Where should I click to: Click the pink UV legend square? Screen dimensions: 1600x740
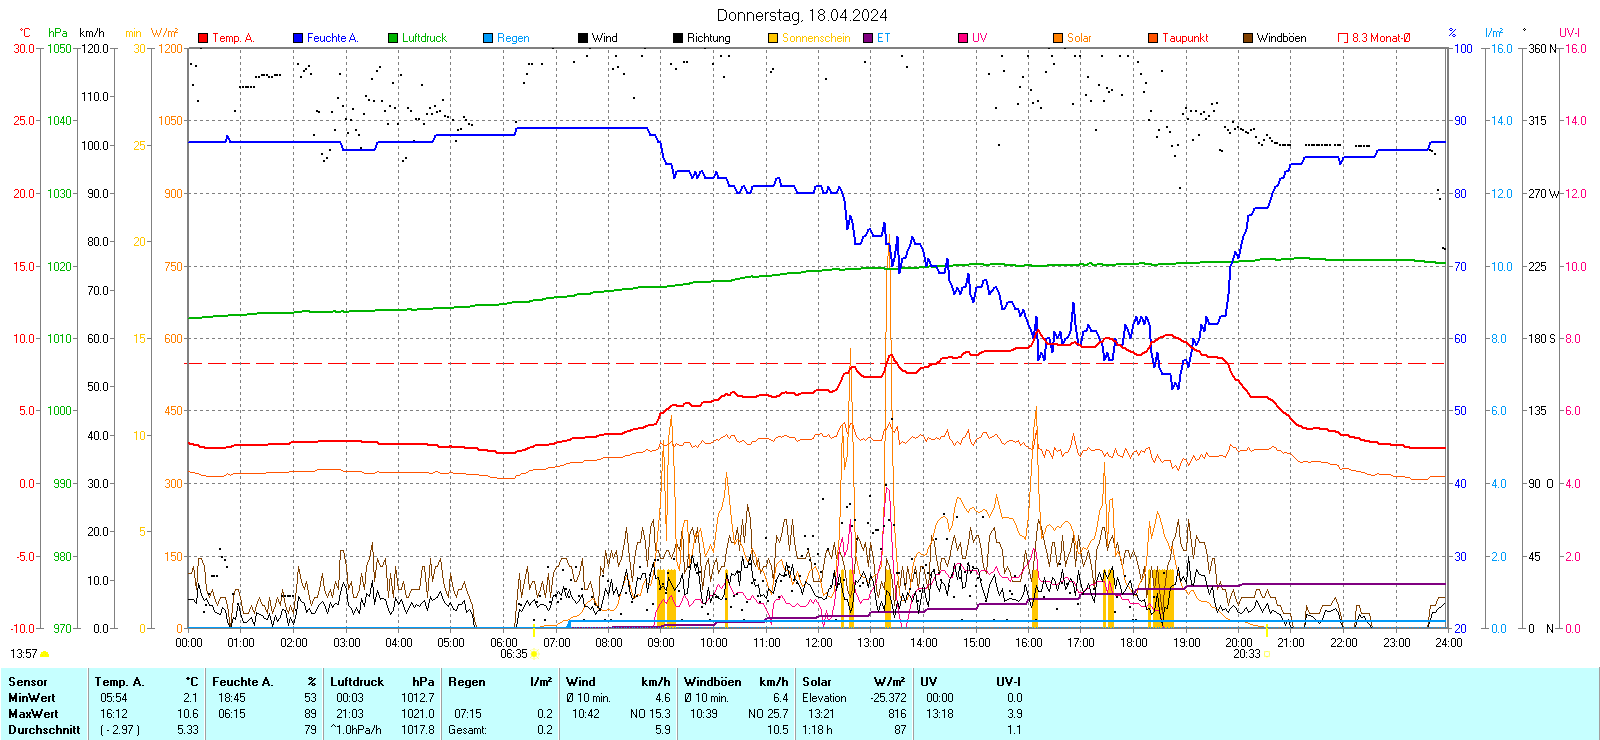coord(963,38)
